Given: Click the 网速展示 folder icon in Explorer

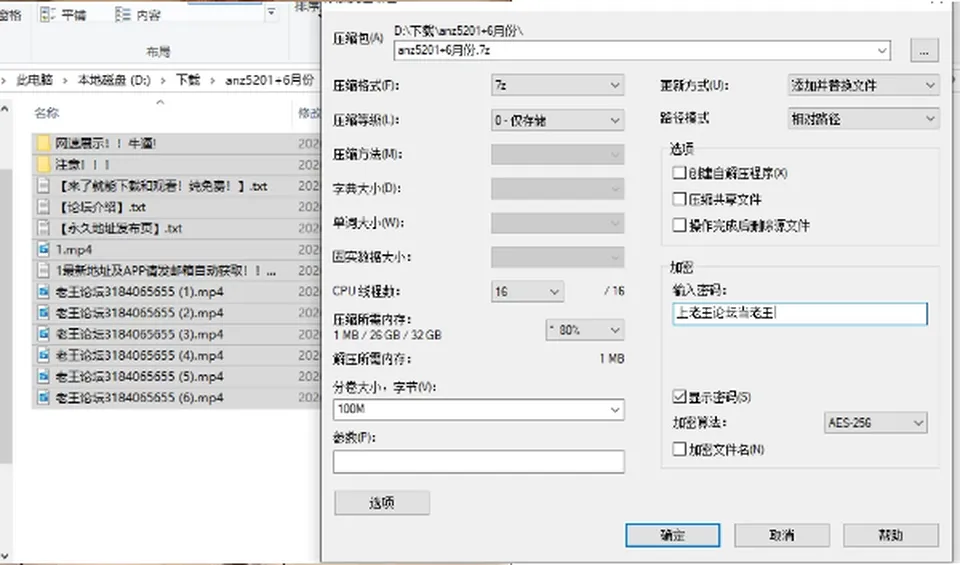Looking at the screenshot, I should 43,143.
